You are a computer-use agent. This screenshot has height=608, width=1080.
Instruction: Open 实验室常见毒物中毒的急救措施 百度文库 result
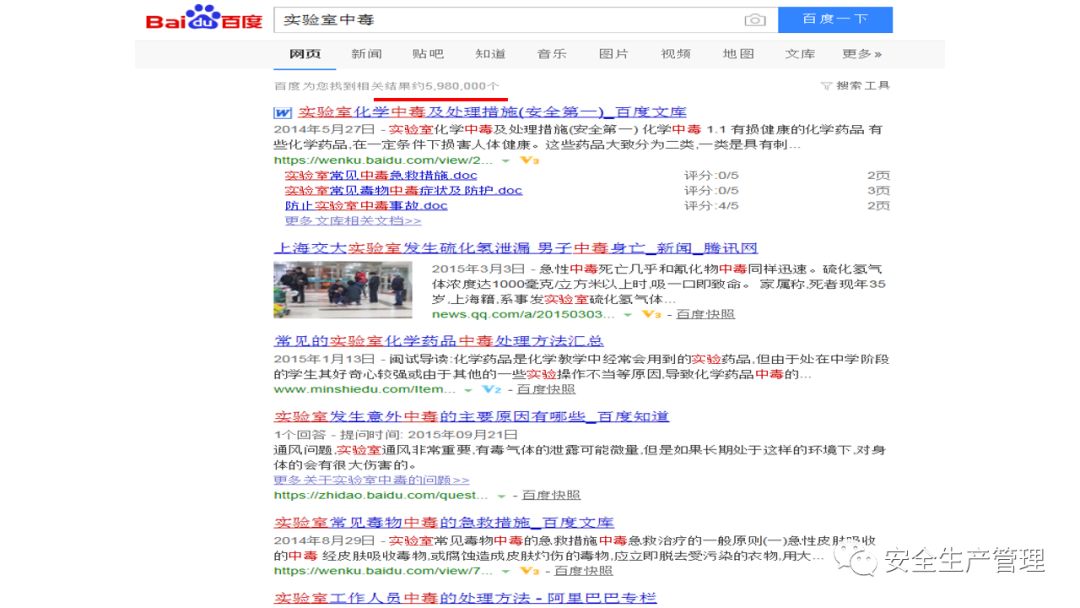click(444, 523)
